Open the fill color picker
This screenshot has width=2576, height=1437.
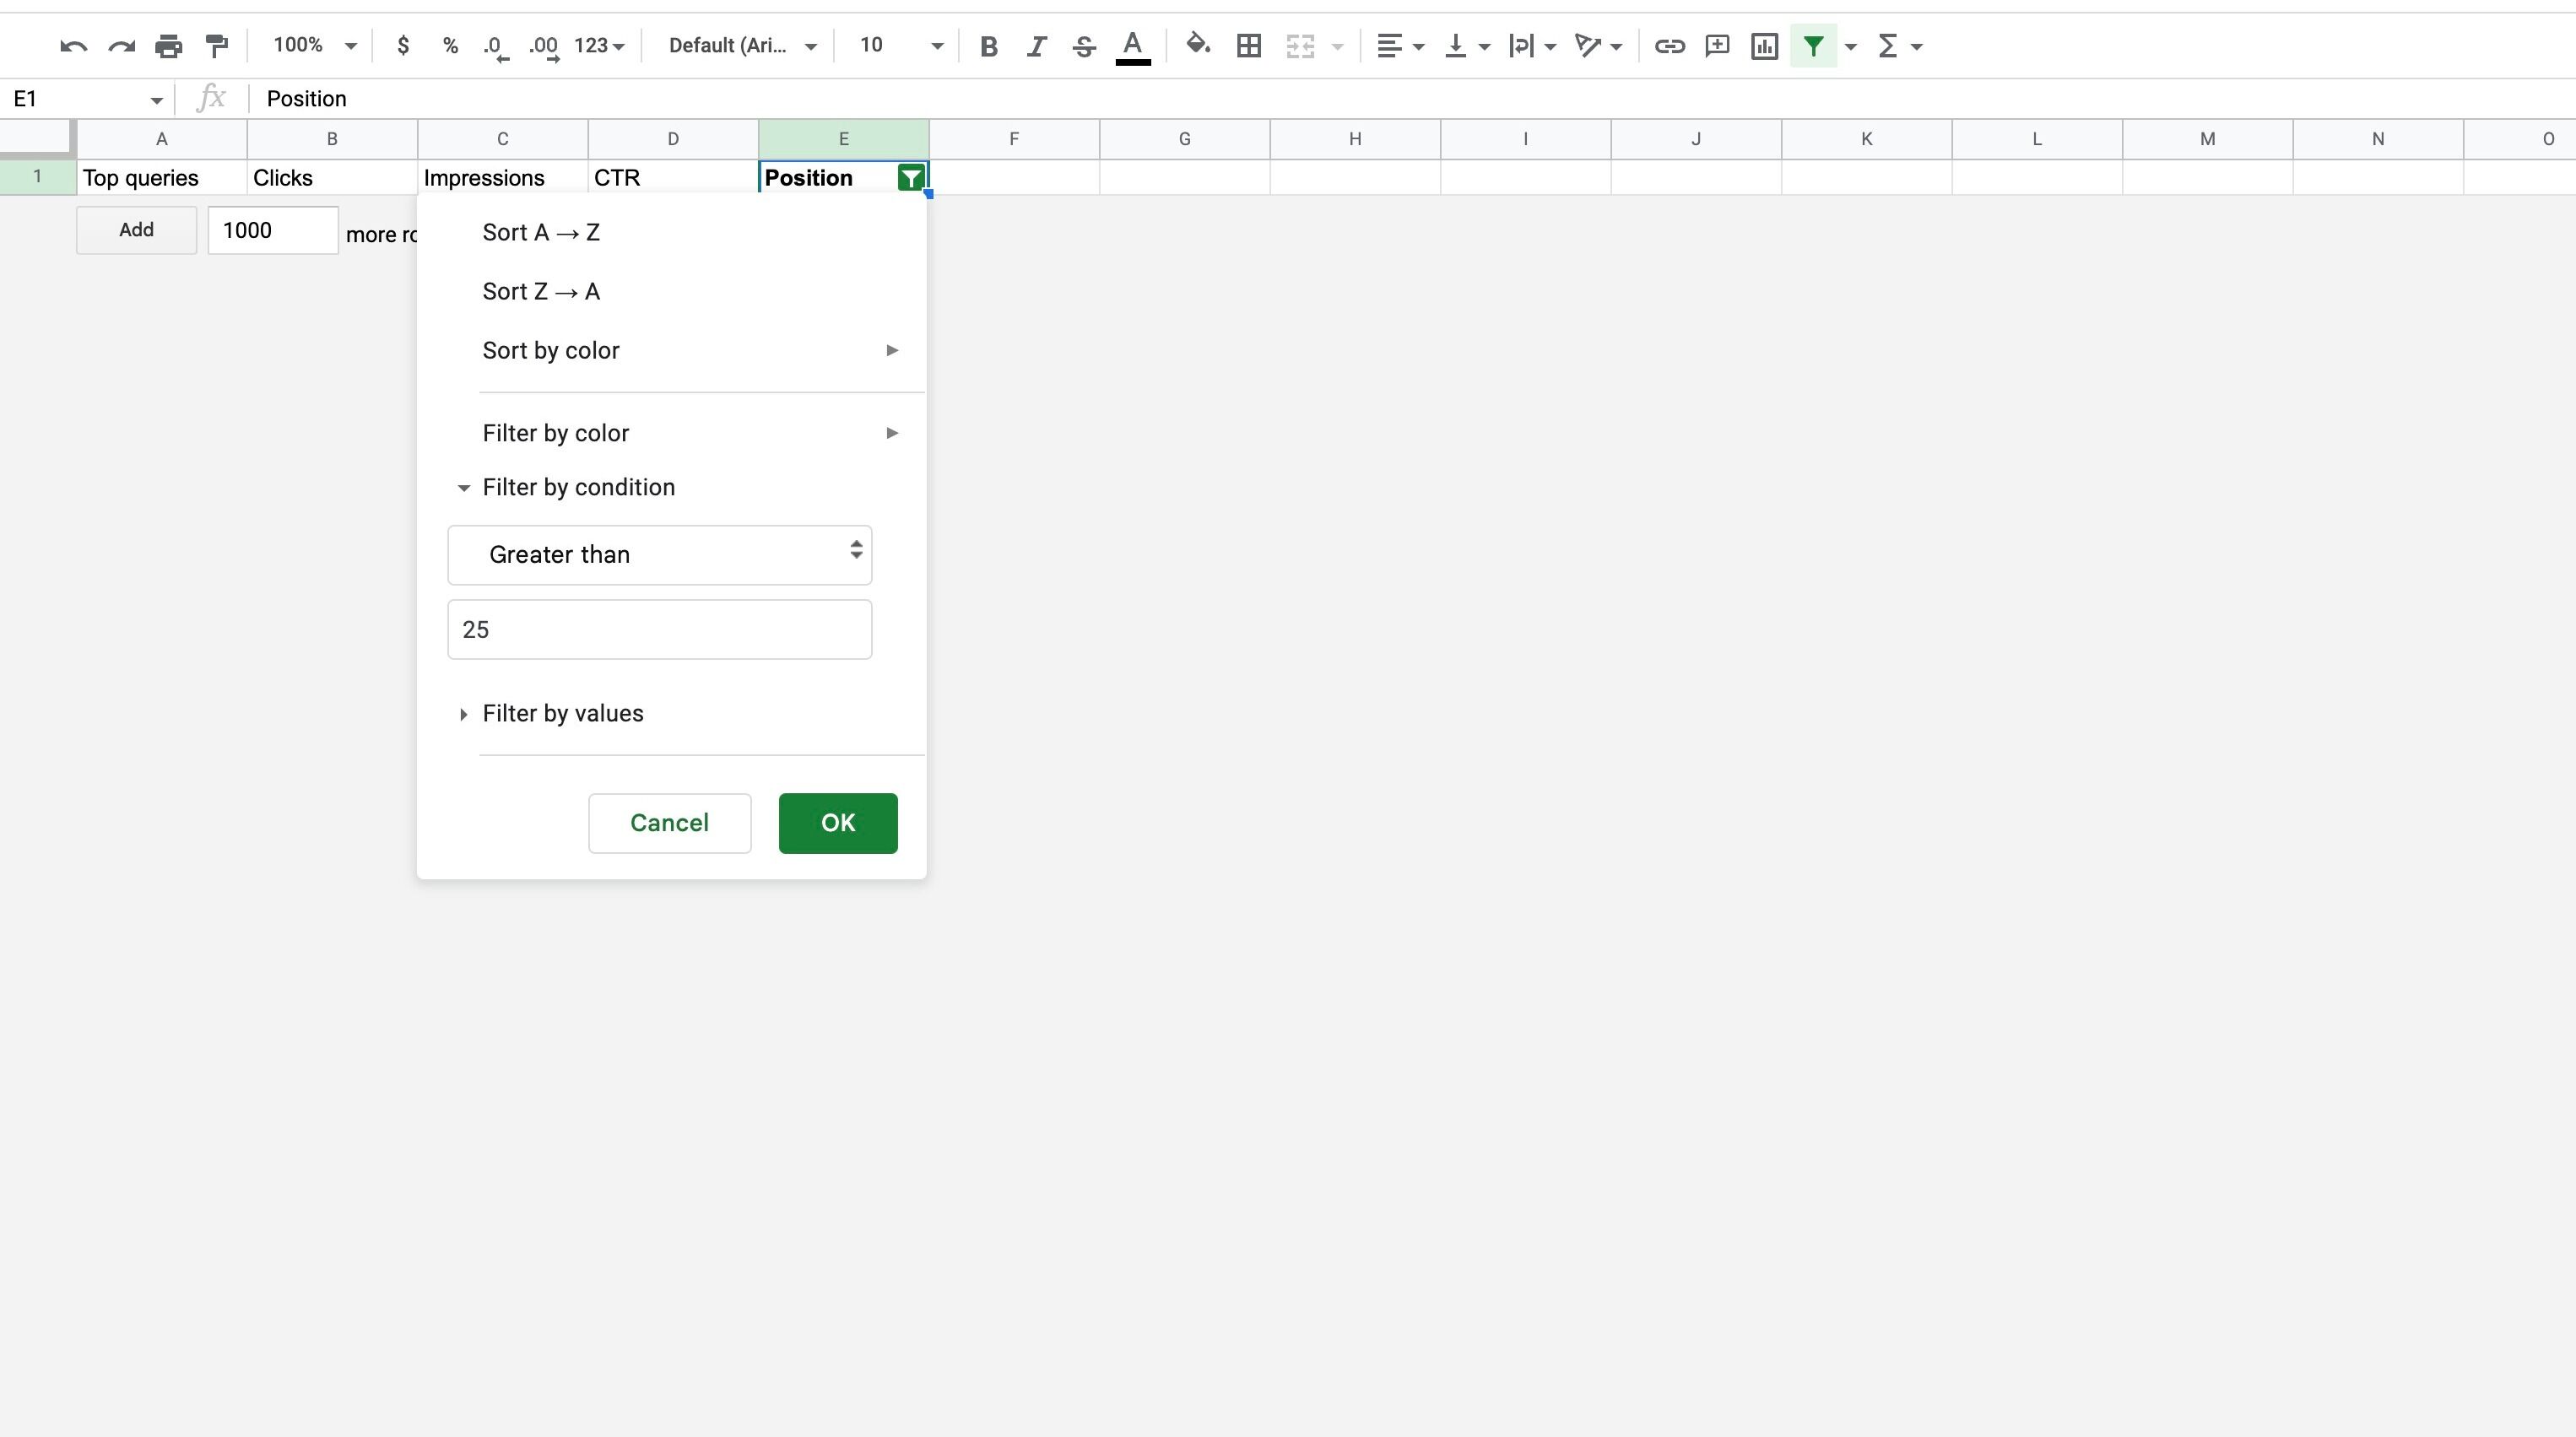1198,46
